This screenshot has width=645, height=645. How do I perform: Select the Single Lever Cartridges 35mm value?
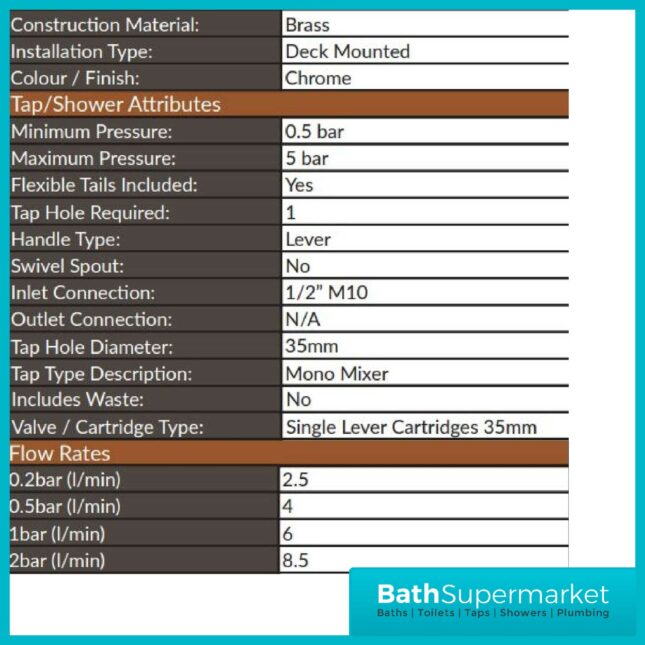[425, 427]
